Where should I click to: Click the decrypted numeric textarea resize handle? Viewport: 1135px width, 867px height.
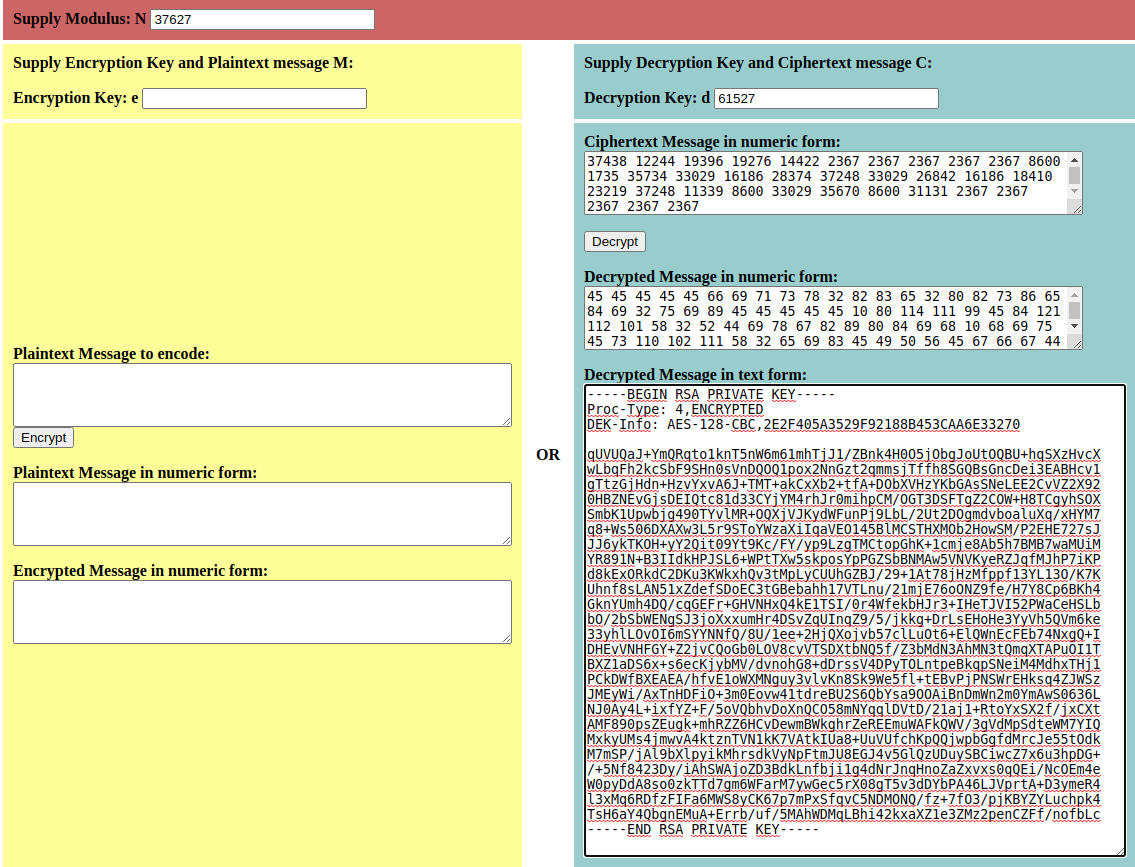[1076, 344]
